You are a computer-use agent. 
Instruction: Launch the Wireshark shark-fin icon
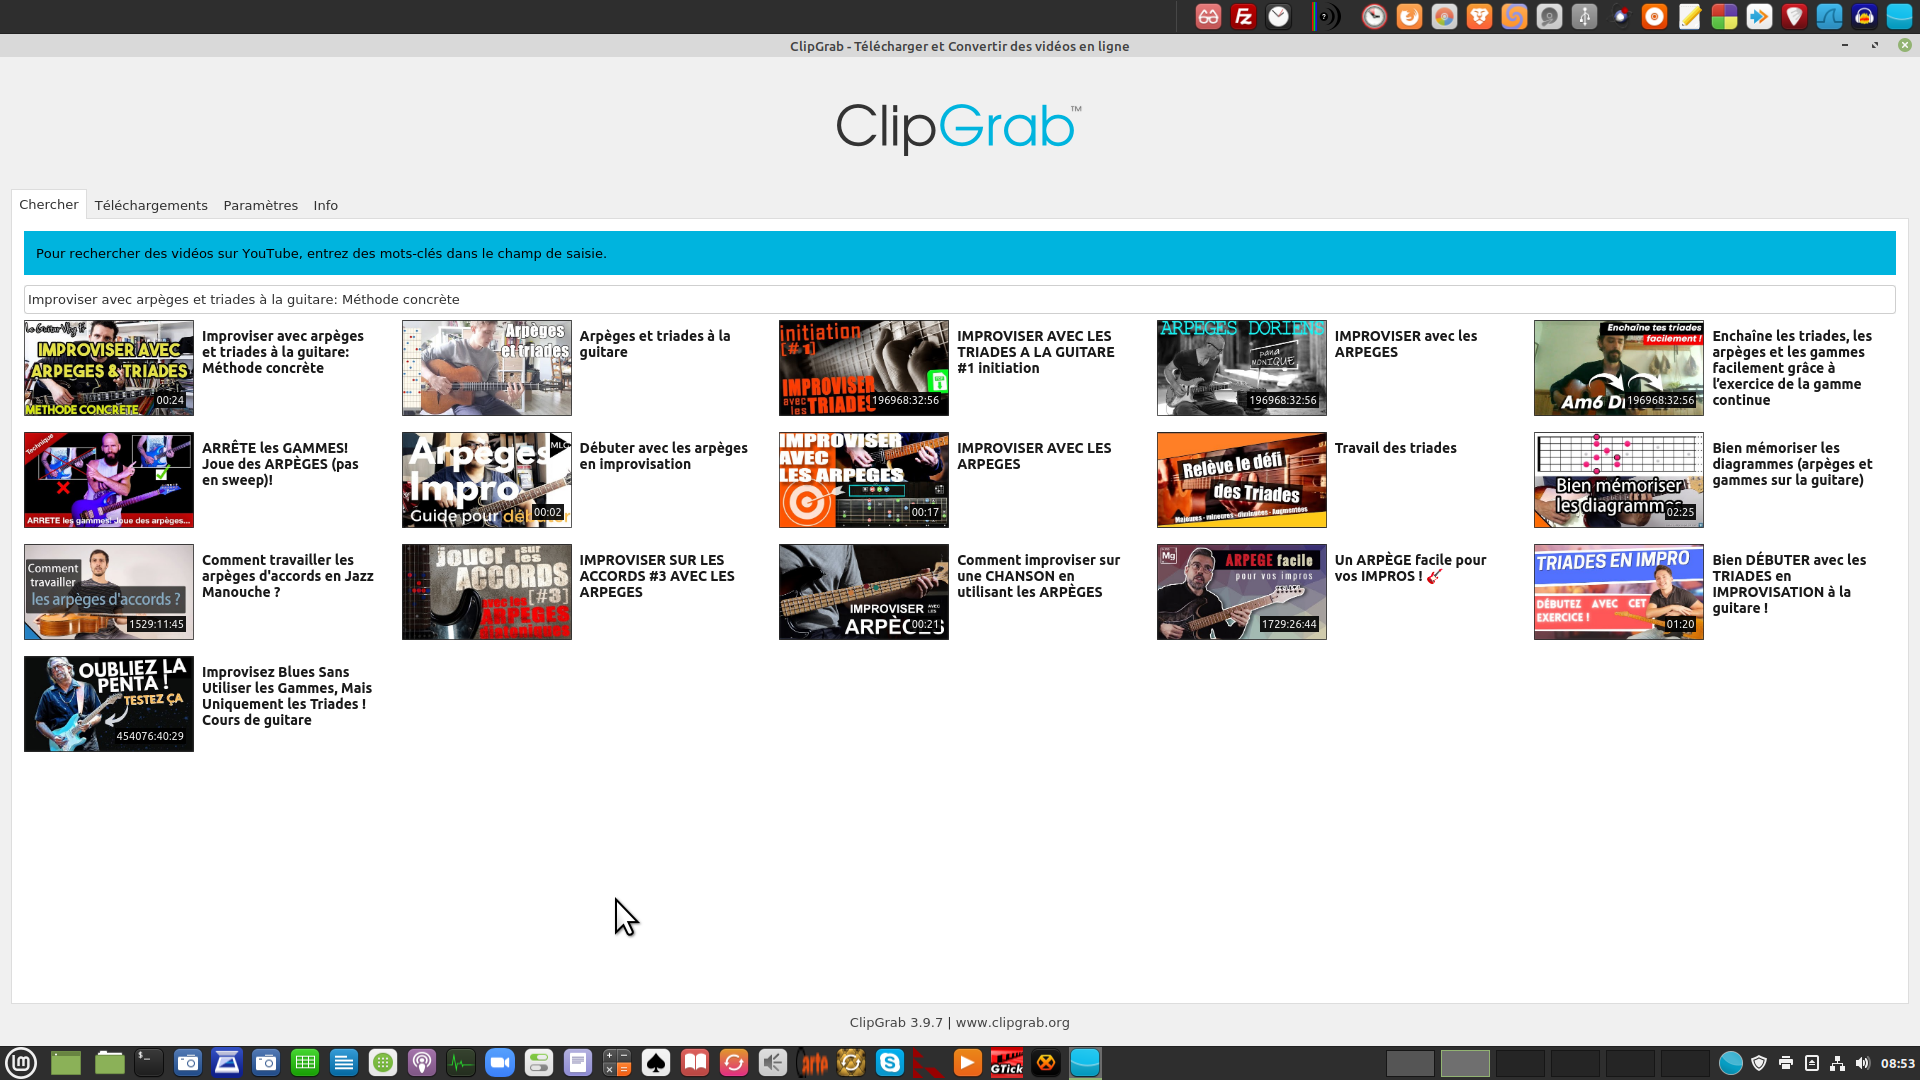point(1829,16)
